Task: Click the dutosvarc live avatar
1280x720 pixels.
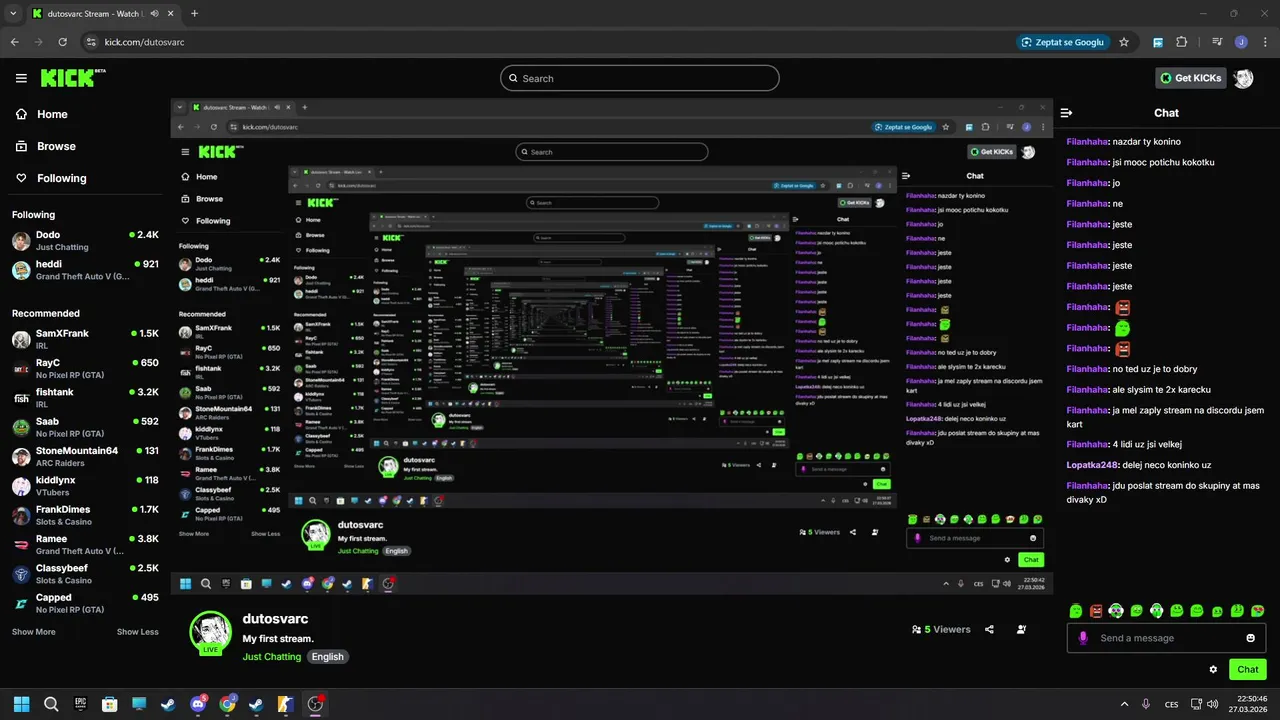Action: pos(210,632)
